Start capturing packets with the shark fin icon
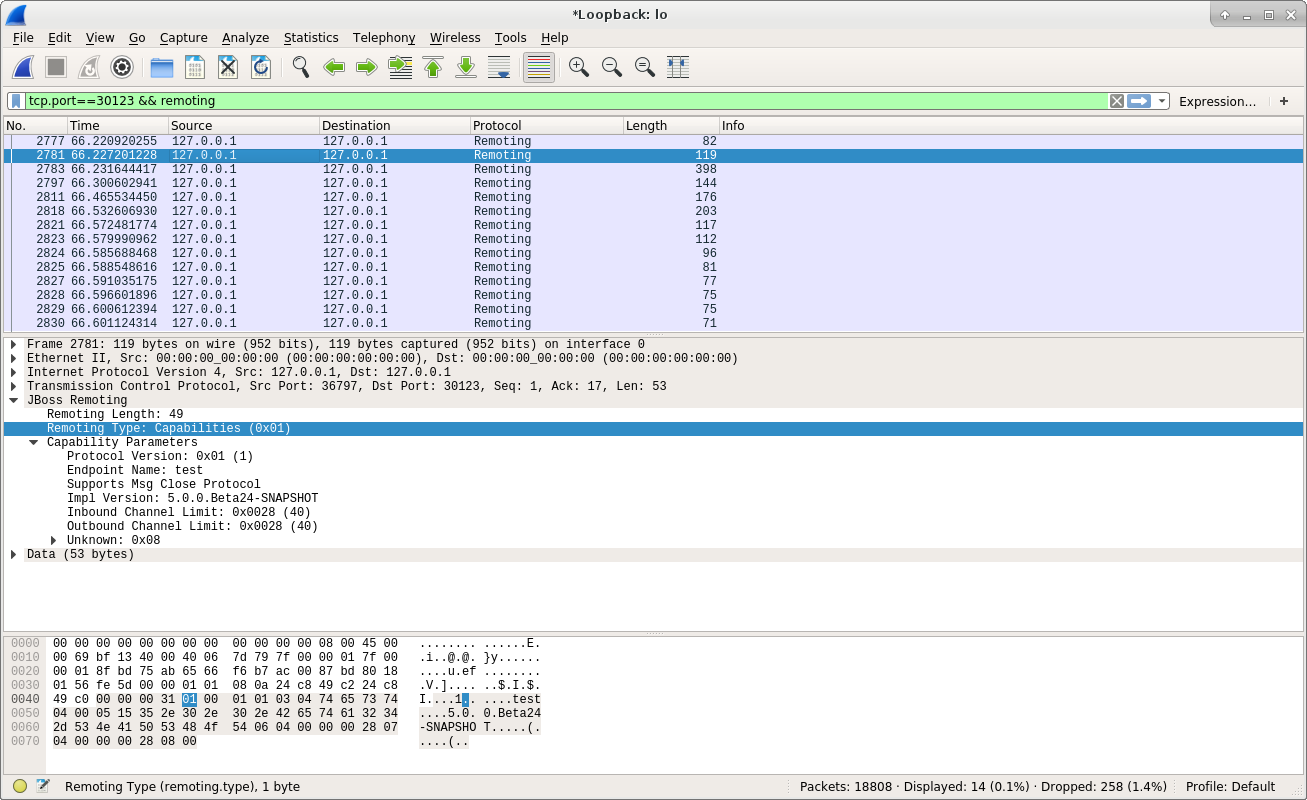 (23, 67)
